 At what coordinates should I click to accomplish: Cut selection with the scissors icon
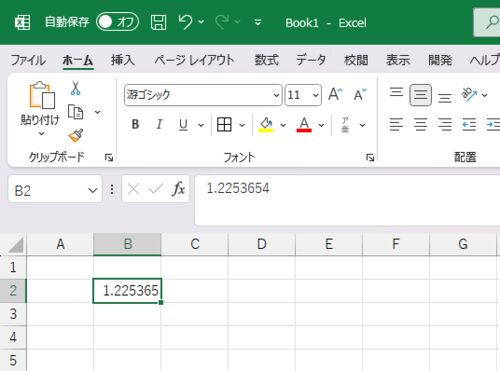(x=76, y=88)
